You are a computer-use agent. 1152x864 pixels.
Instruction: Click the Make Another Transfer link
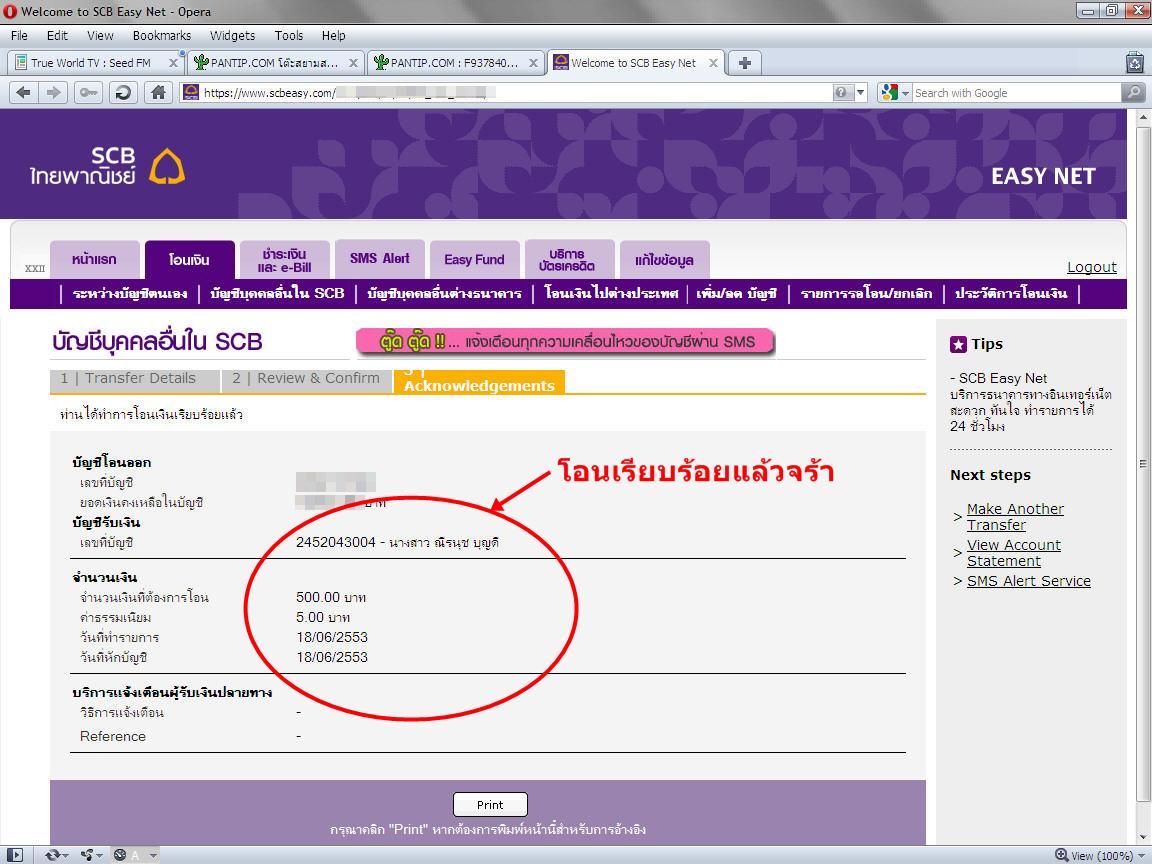tap(1015, 516)
